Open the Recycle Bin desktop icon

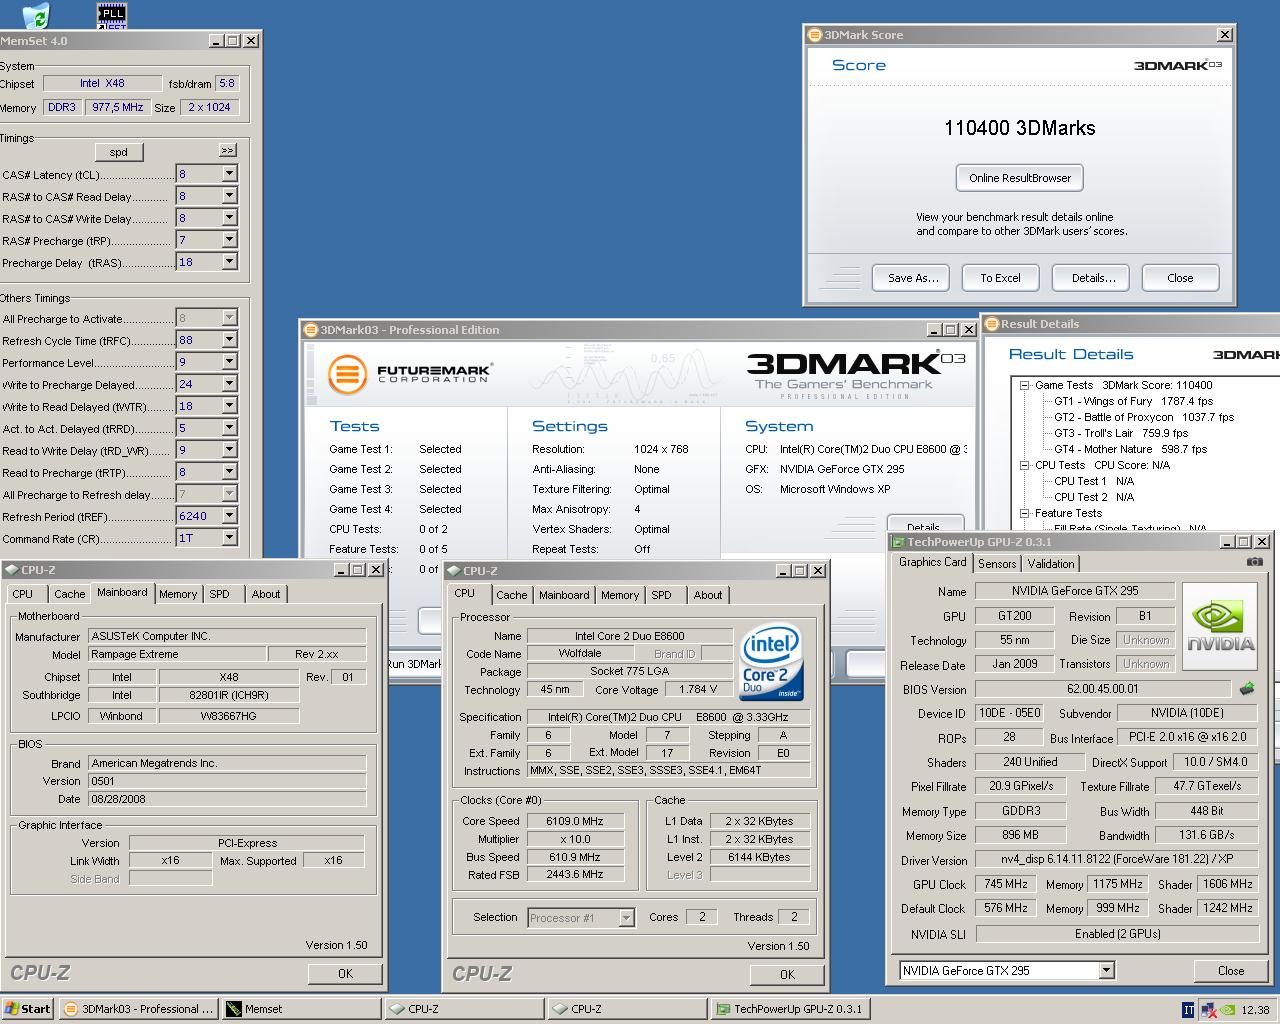pyautogui.click(x=35, y=15)
